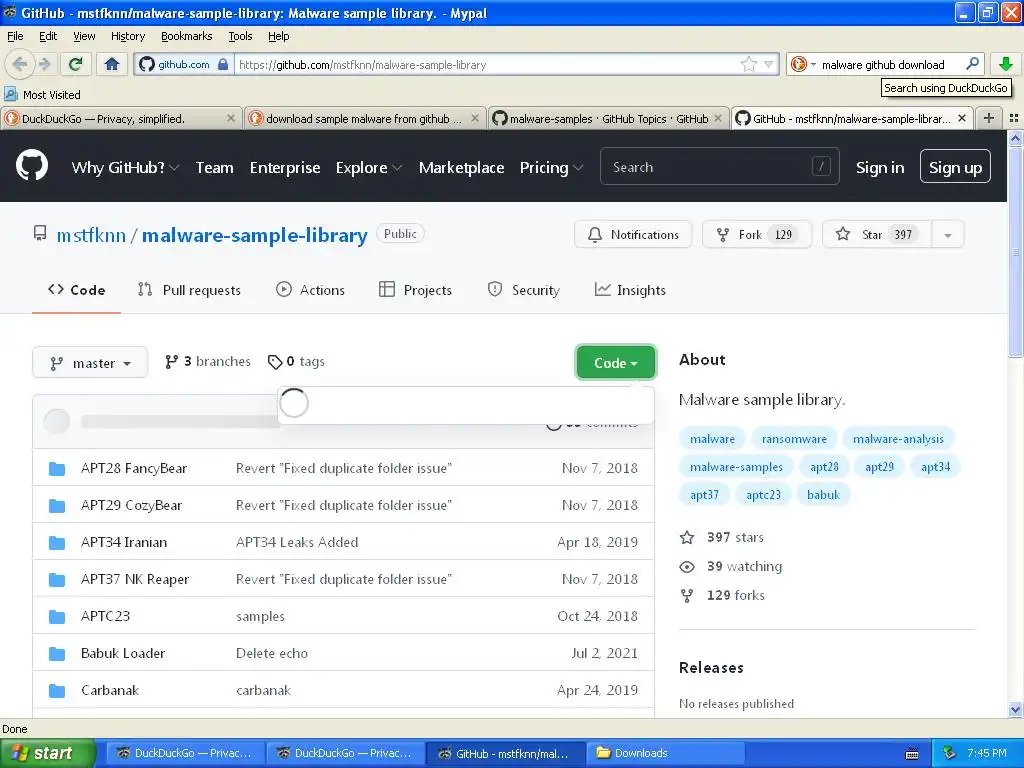The height and width of the screenshot is (768, 1024).
Task: Open the Bookmarks menu
Action: [x=186, y=36]
